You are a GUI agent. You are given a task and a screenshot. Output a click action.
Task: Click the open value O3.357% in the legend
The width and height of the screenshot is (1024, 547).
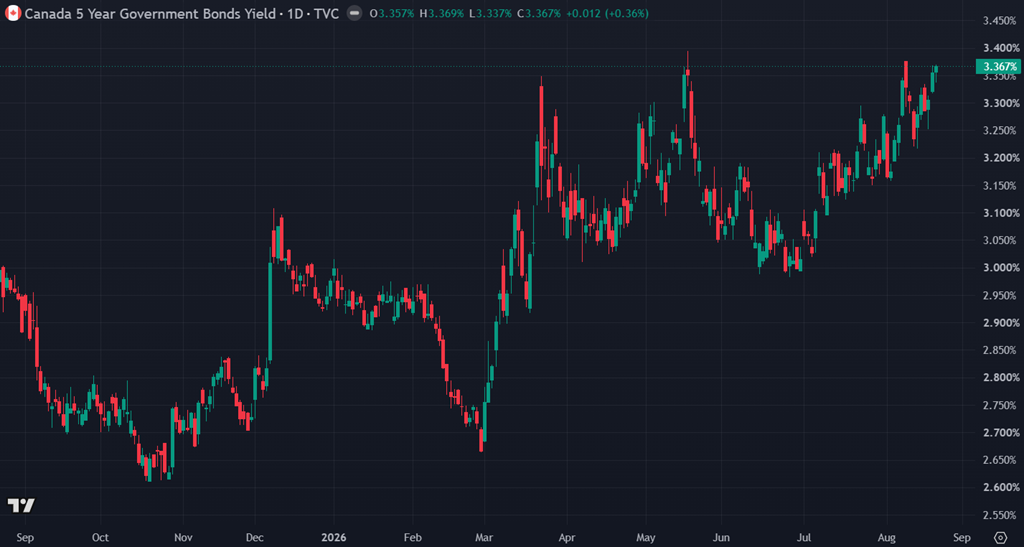[392, 13]
